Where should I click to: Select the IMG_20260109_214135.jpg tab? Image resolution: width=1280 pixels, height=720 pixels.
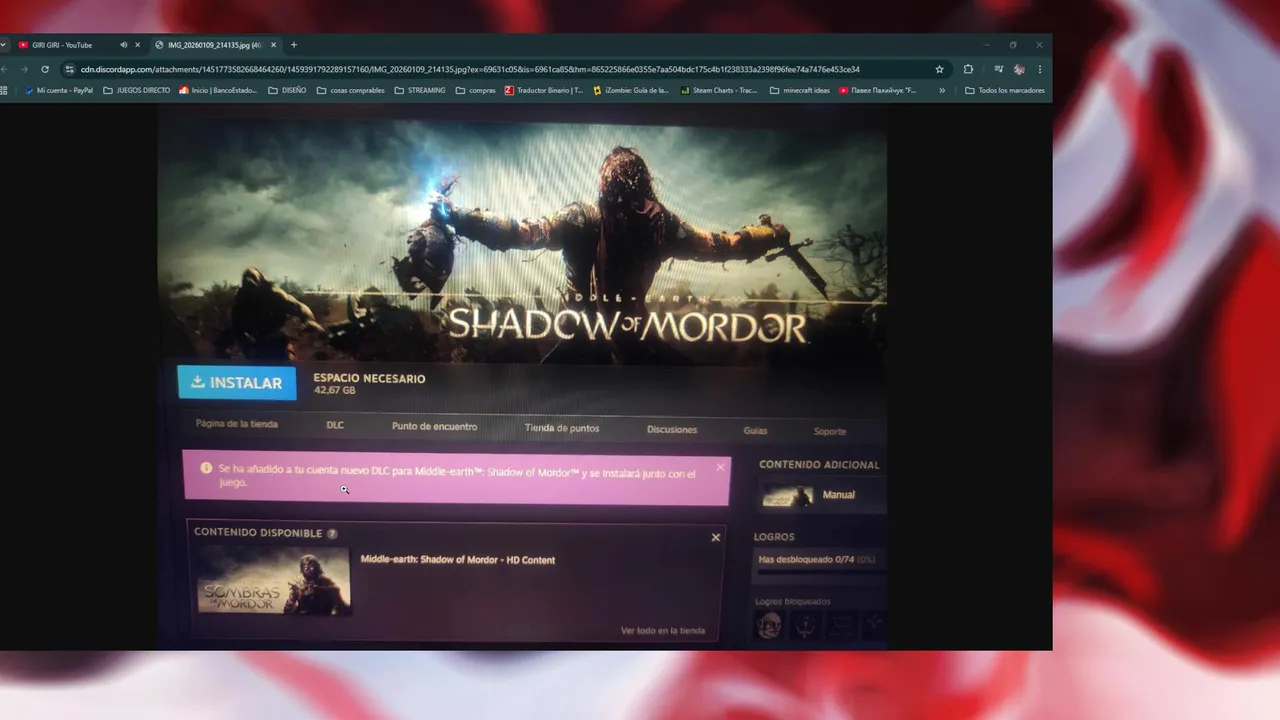tap(214, 45)
